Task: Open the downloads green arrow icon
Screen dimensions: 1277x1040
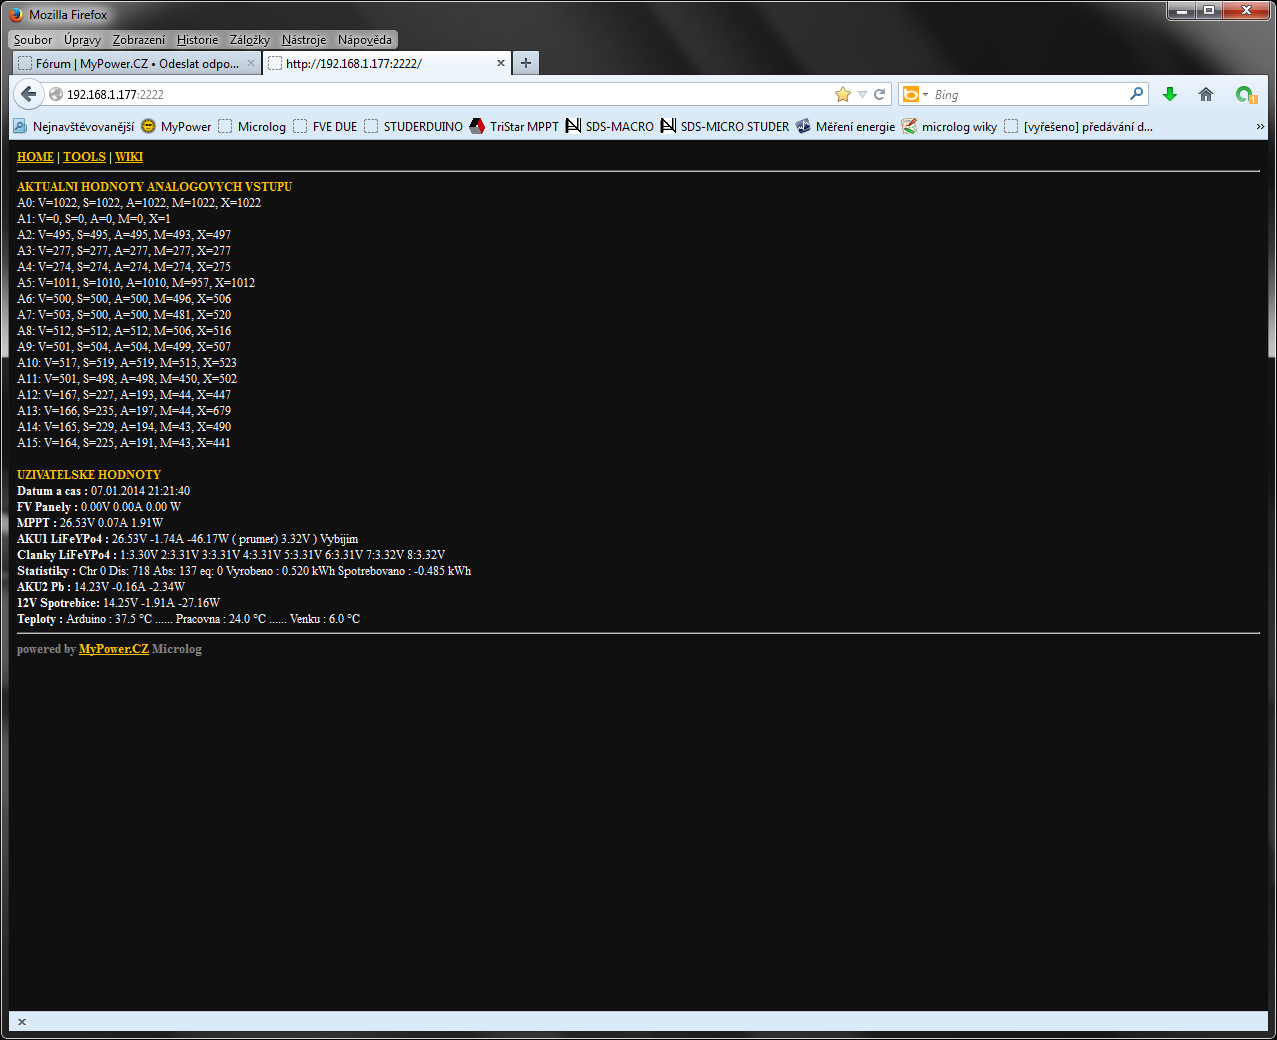Action: pos(1170,94)
